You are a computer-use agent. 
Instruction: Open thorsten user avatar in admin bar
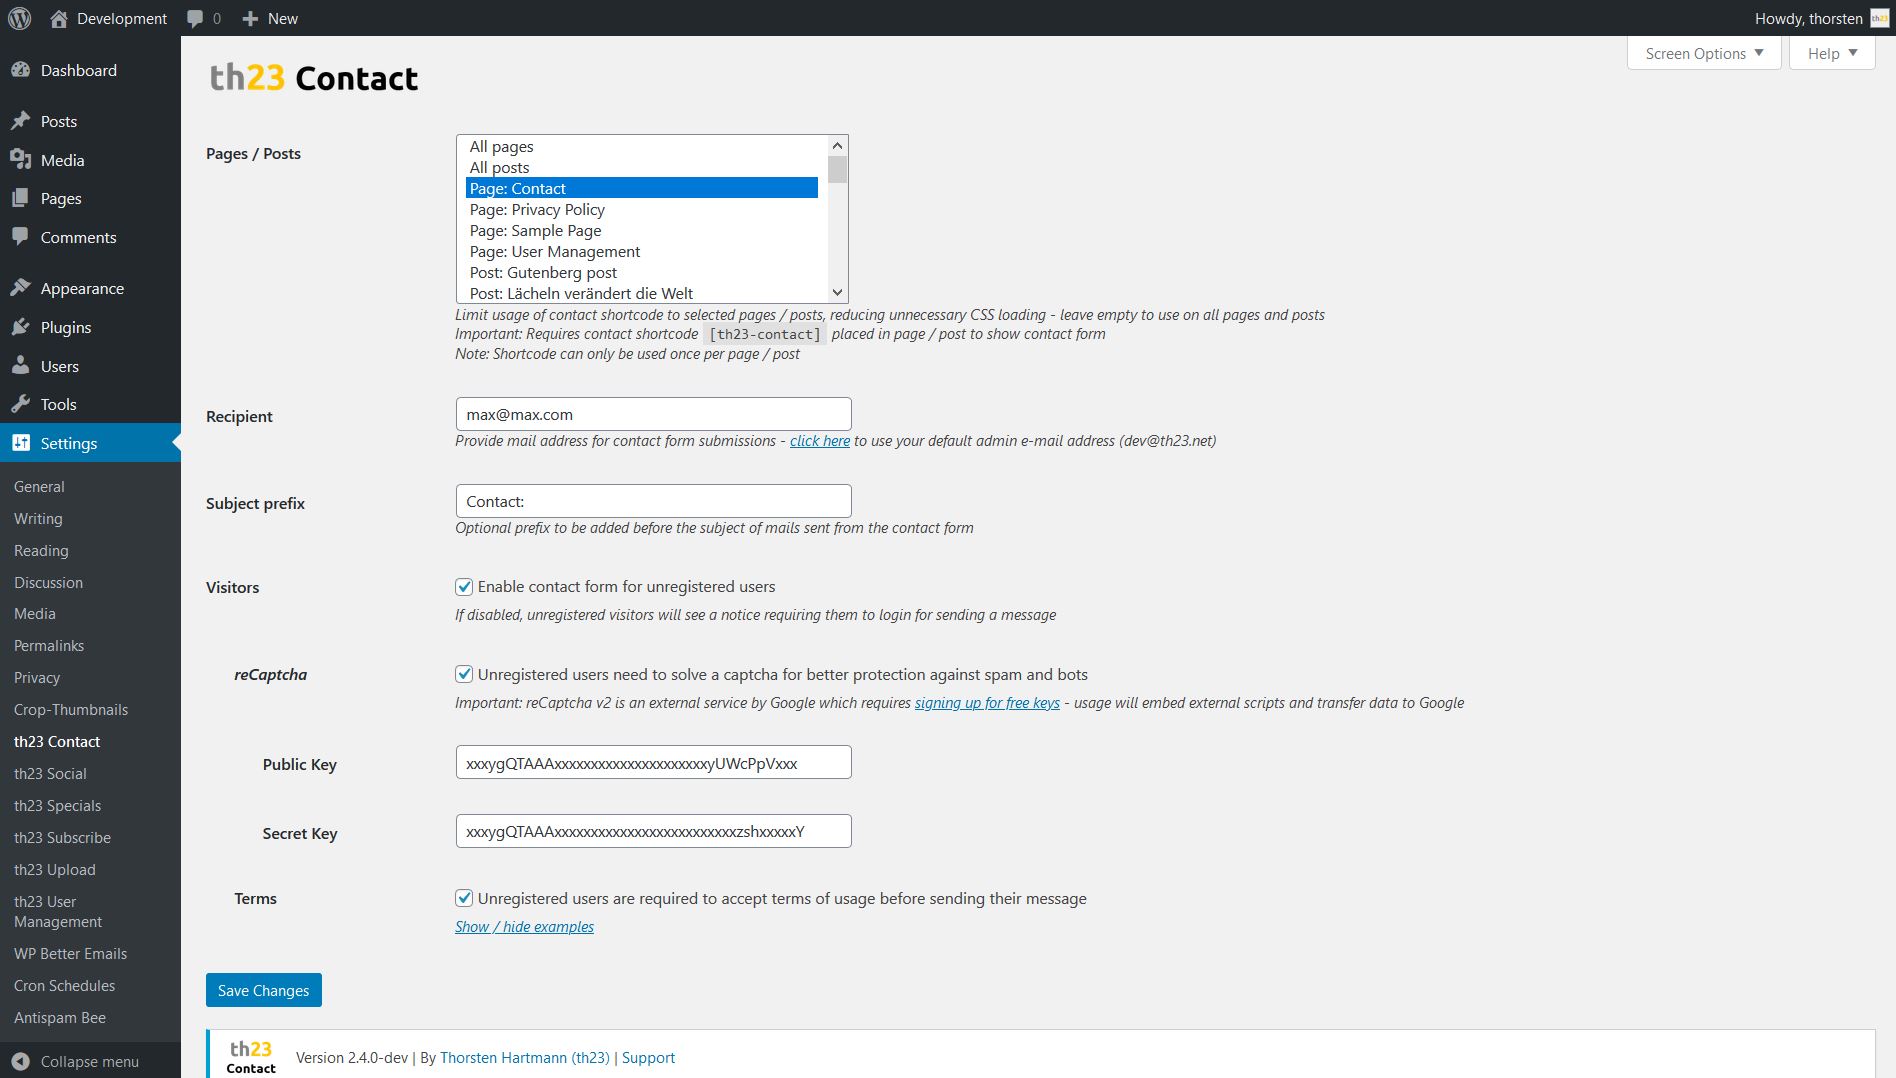[1880, 18]
